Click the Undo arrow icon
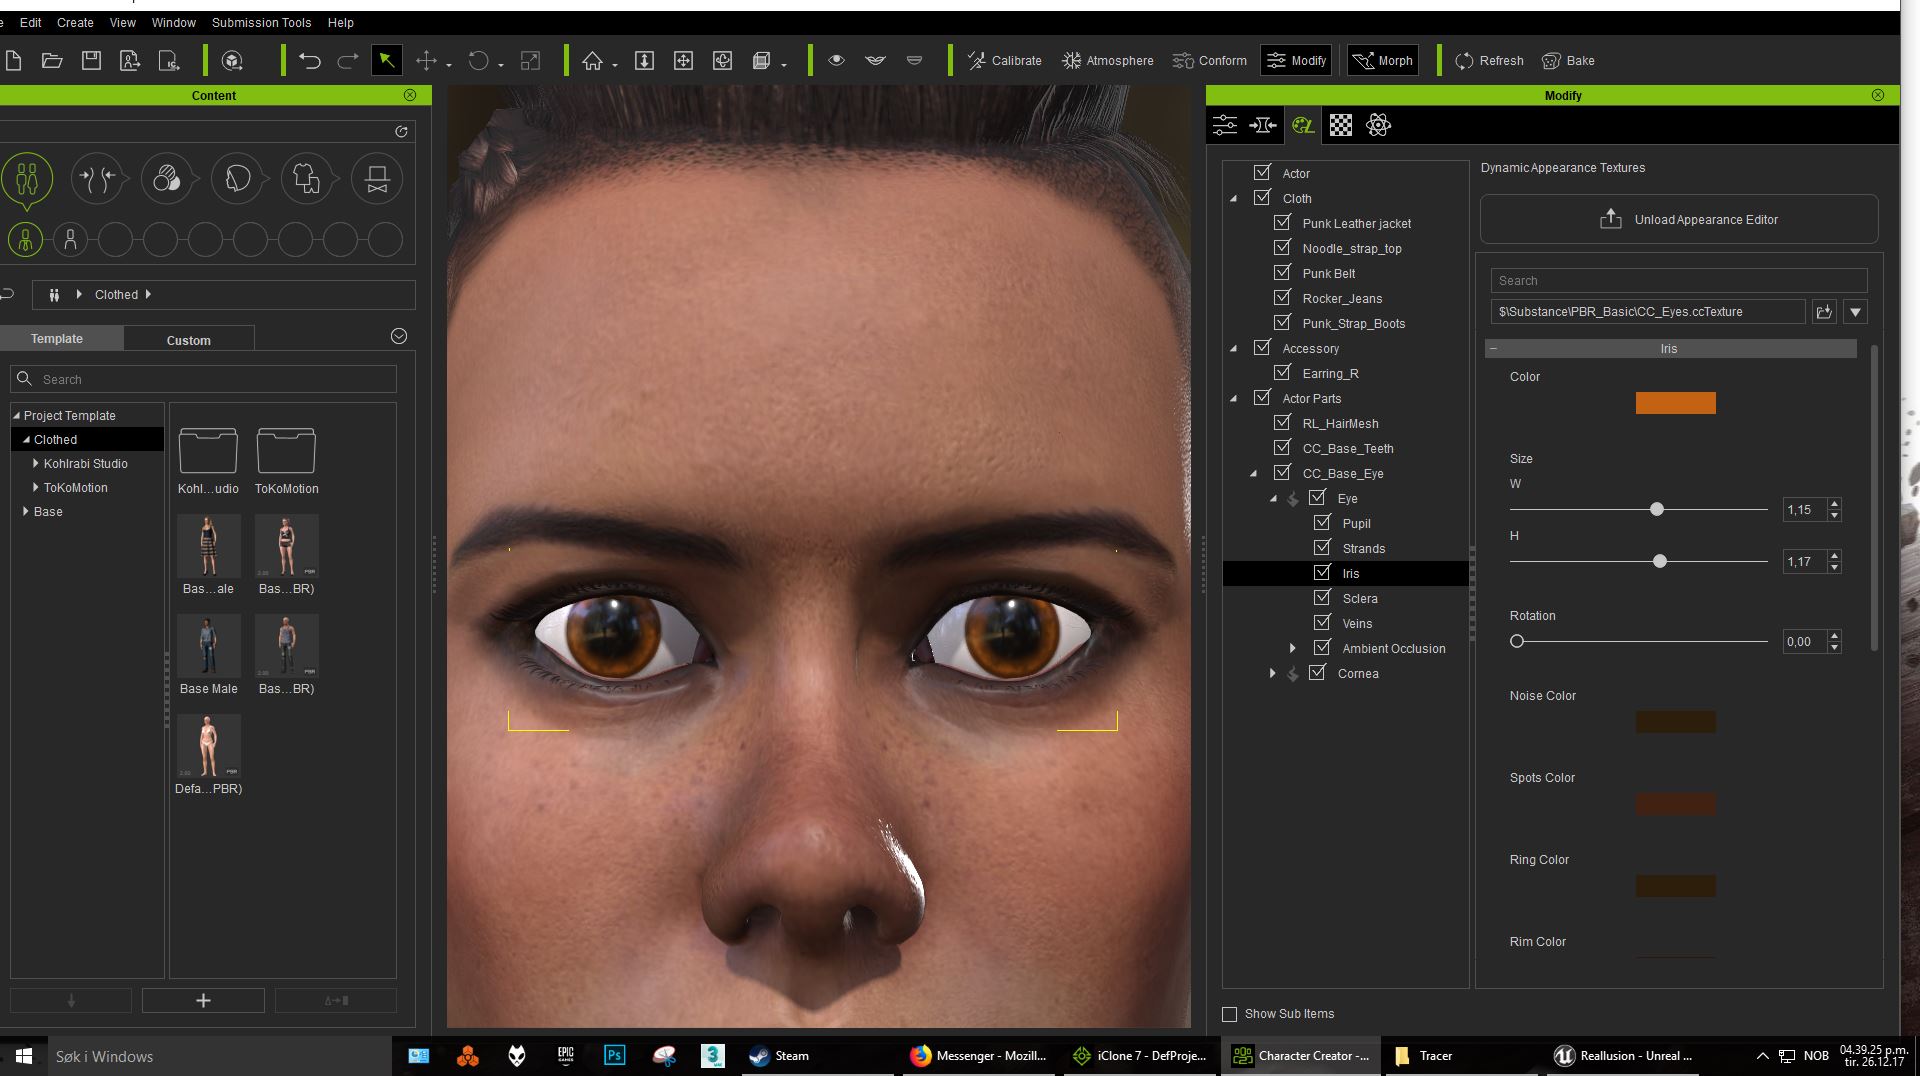Screen dimensions: 1920x1076 pyautogui.click(x=309, y=61)
